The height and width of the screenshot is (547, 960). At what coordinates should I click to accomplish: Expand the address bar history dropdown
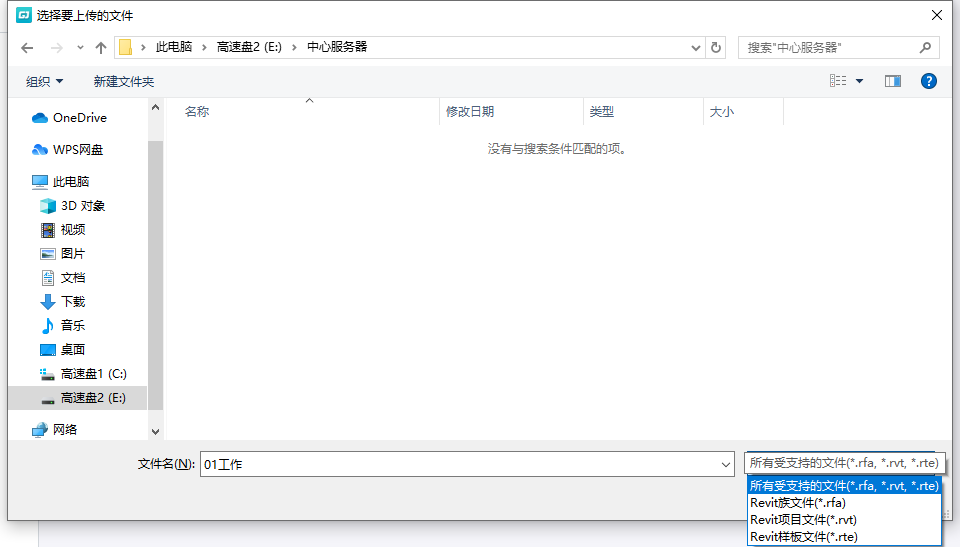point(696,48)
